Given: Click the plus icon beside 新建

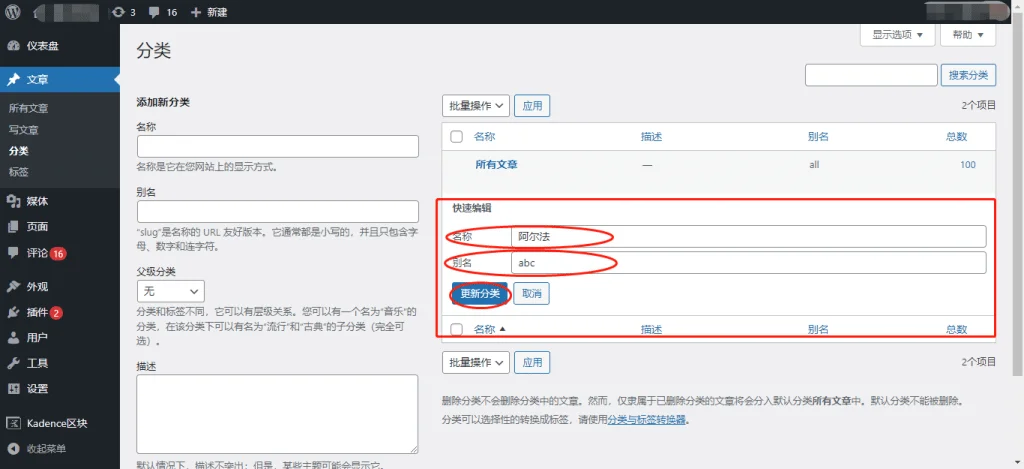Looking at the screenshot, I should pyautogui.click(x=195, y=12).
